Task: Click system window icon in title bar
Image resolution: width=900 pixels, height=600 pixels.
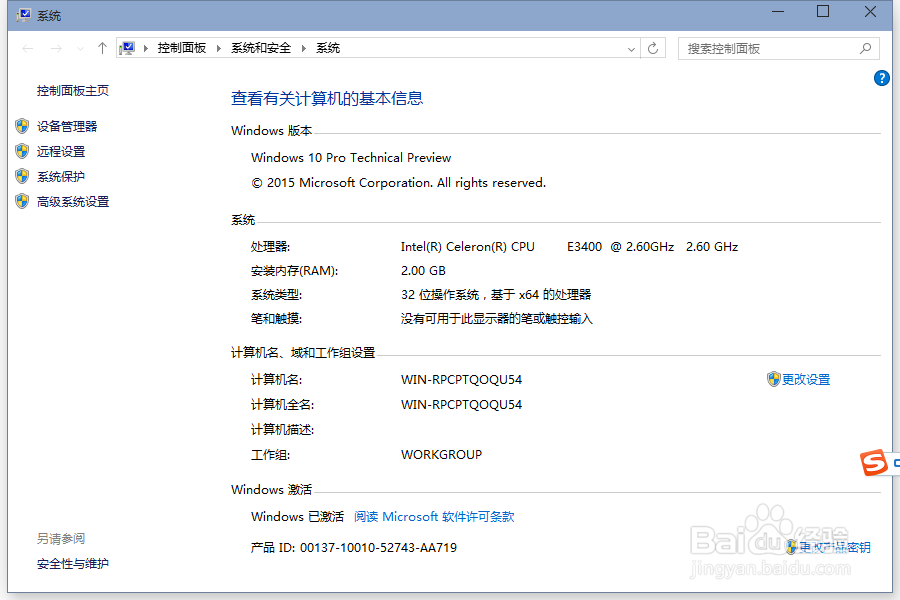Action: tap(24, 15)
